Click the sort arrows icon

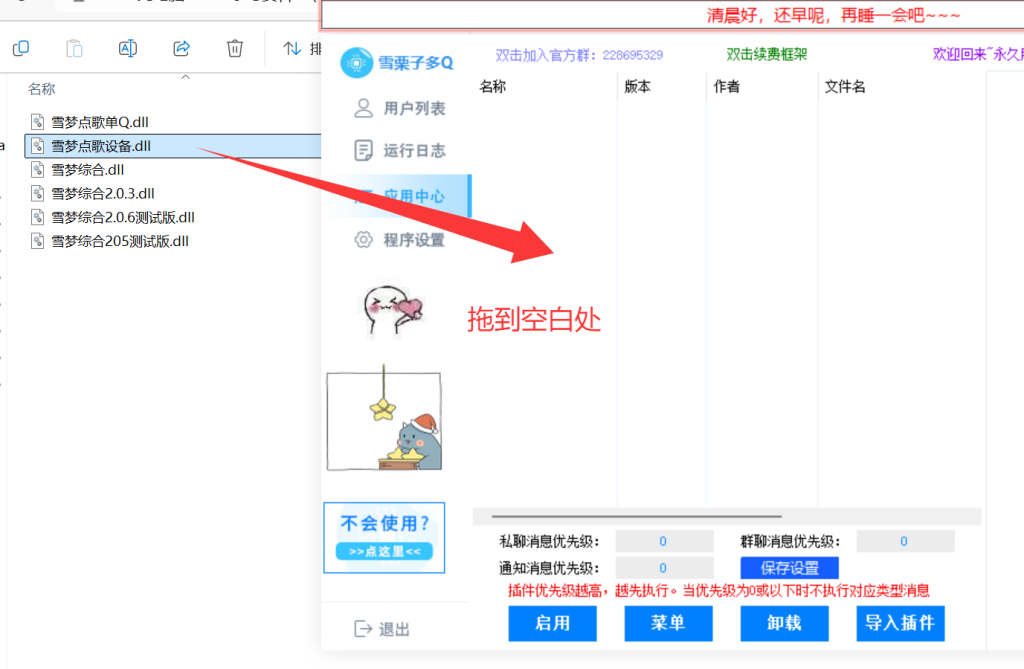pos(291,48)
